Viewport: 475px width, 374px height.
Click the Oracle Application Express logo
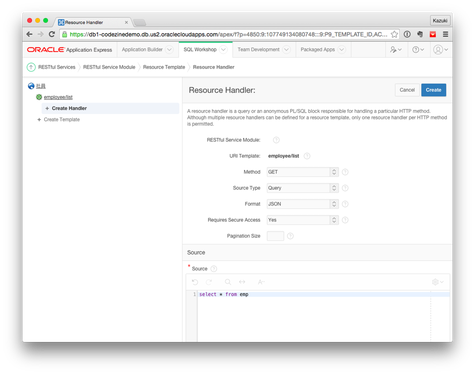coord(69,50)
